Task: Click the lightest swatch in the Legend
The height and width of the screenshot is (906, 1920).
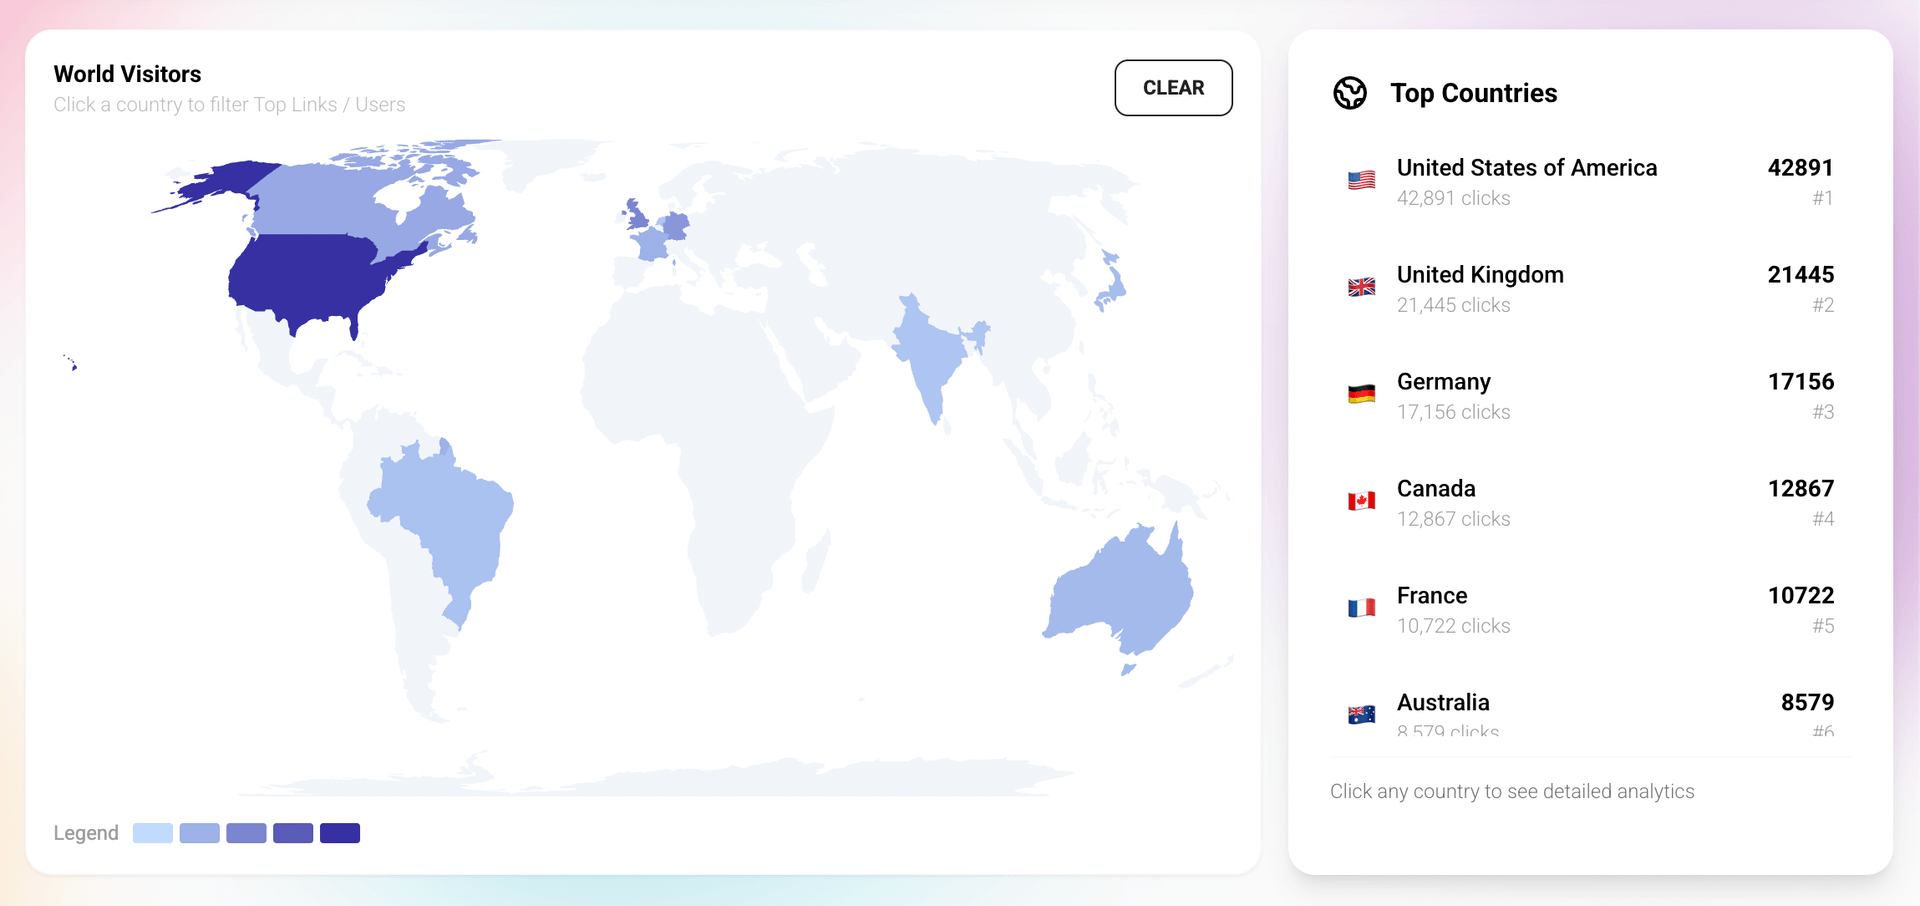Action: 152,832
